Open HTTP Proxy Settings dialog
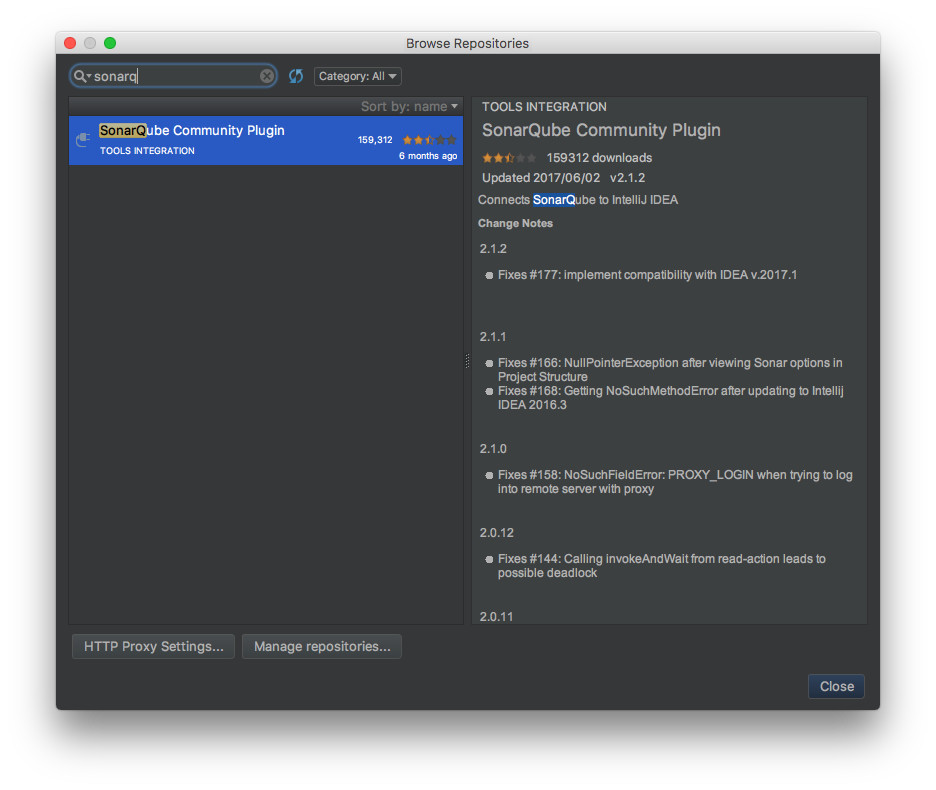The height and width of the screenshot is (790, 936). click(x=153, y=646)
